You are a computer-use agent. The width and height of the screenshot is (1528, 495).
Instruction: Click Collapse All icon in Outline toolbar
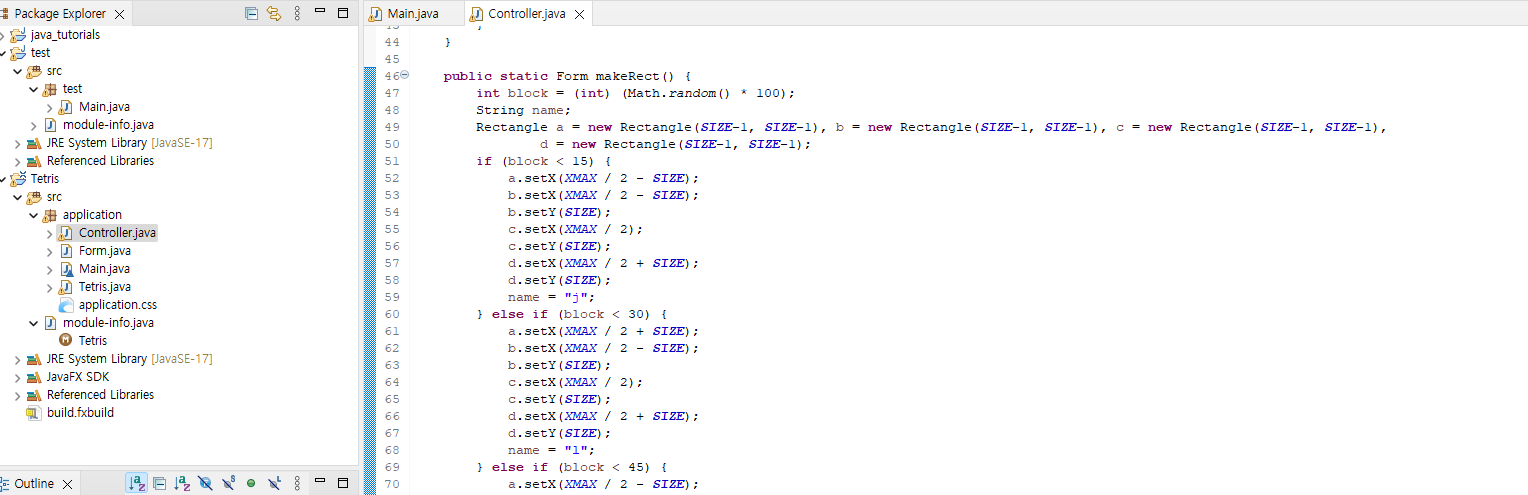tap(159, 483)
